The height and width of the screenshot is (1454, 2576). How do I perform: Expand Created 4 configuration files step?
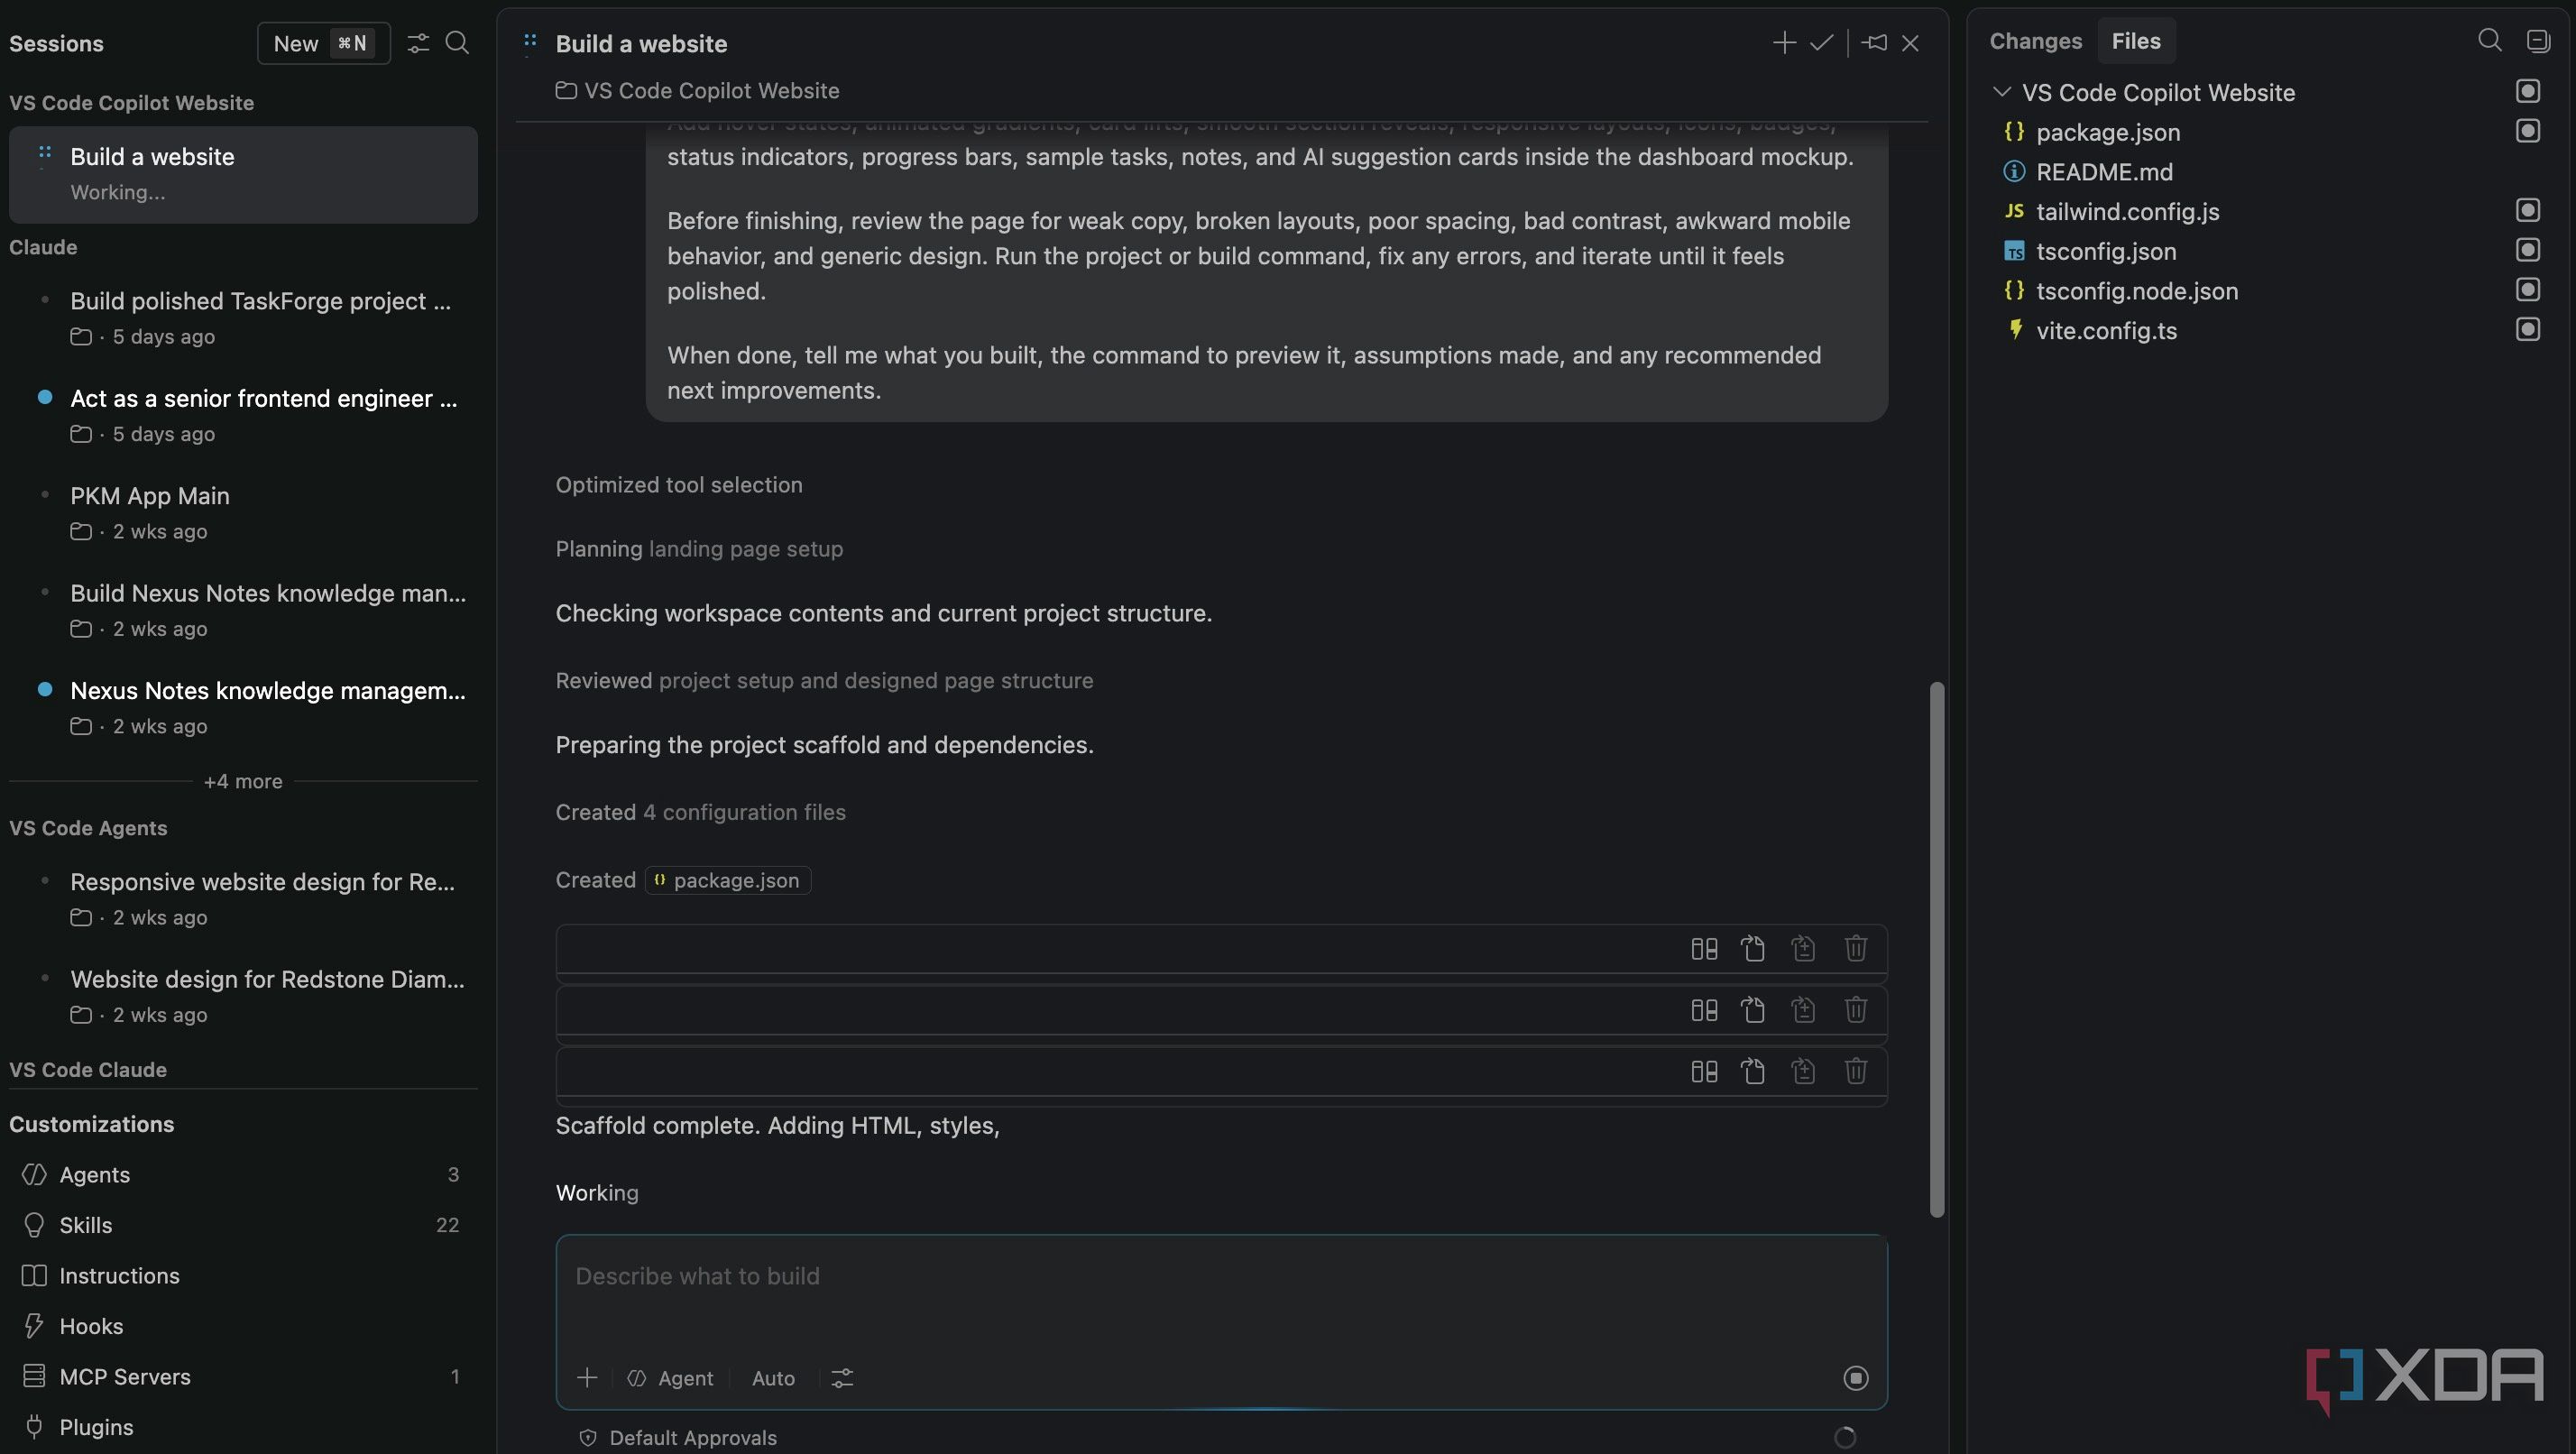700,812
